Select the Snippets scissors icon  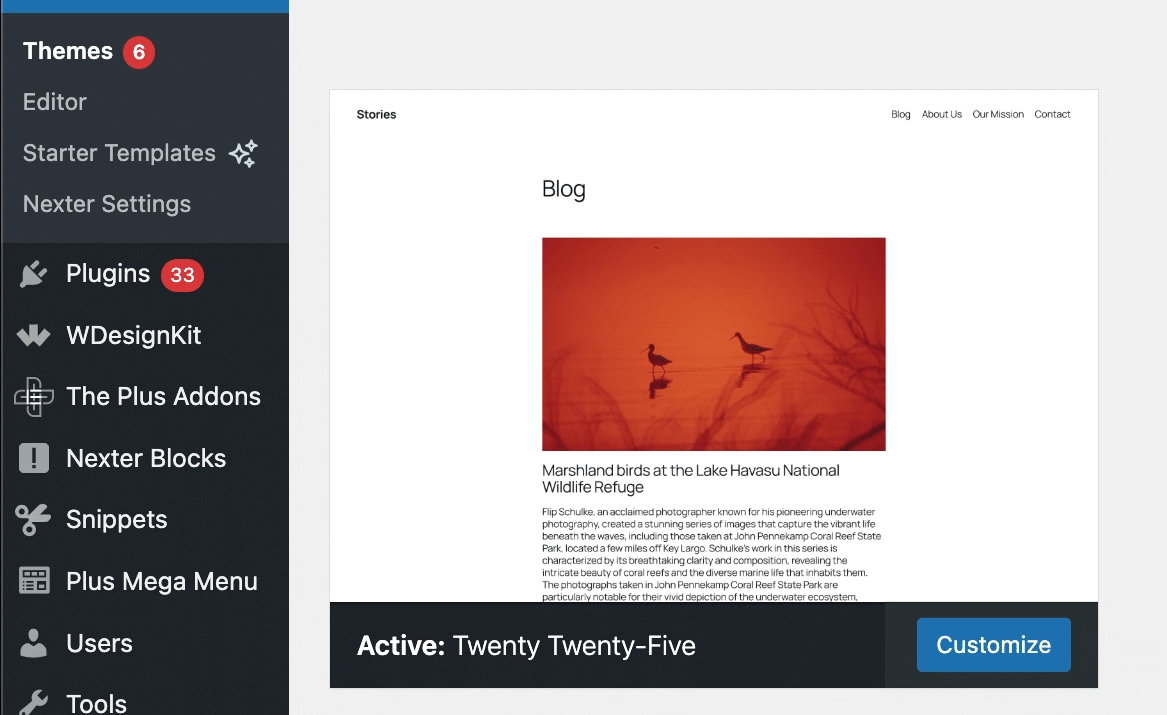tap(33, 520)
